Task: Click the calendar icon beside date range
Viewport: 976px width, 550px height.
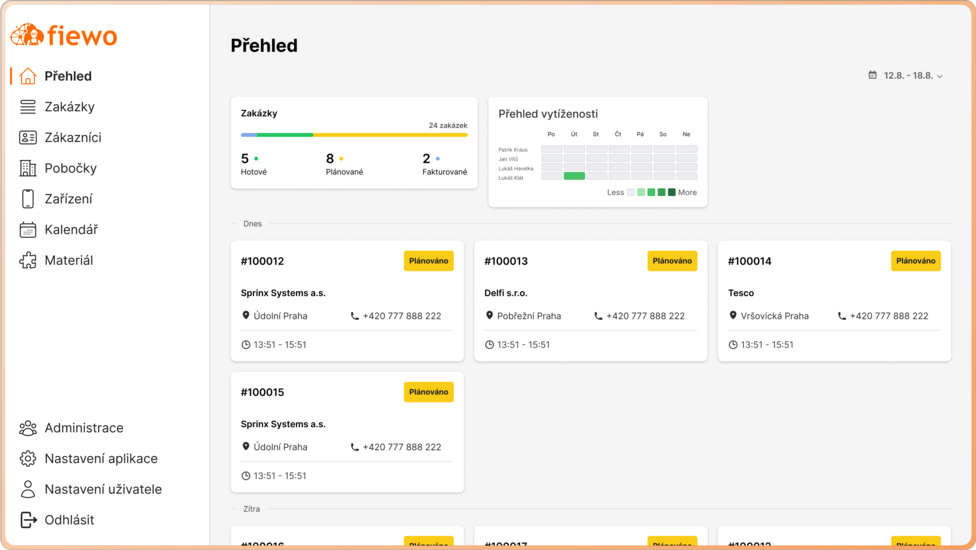Action: [x=873, y=75]
